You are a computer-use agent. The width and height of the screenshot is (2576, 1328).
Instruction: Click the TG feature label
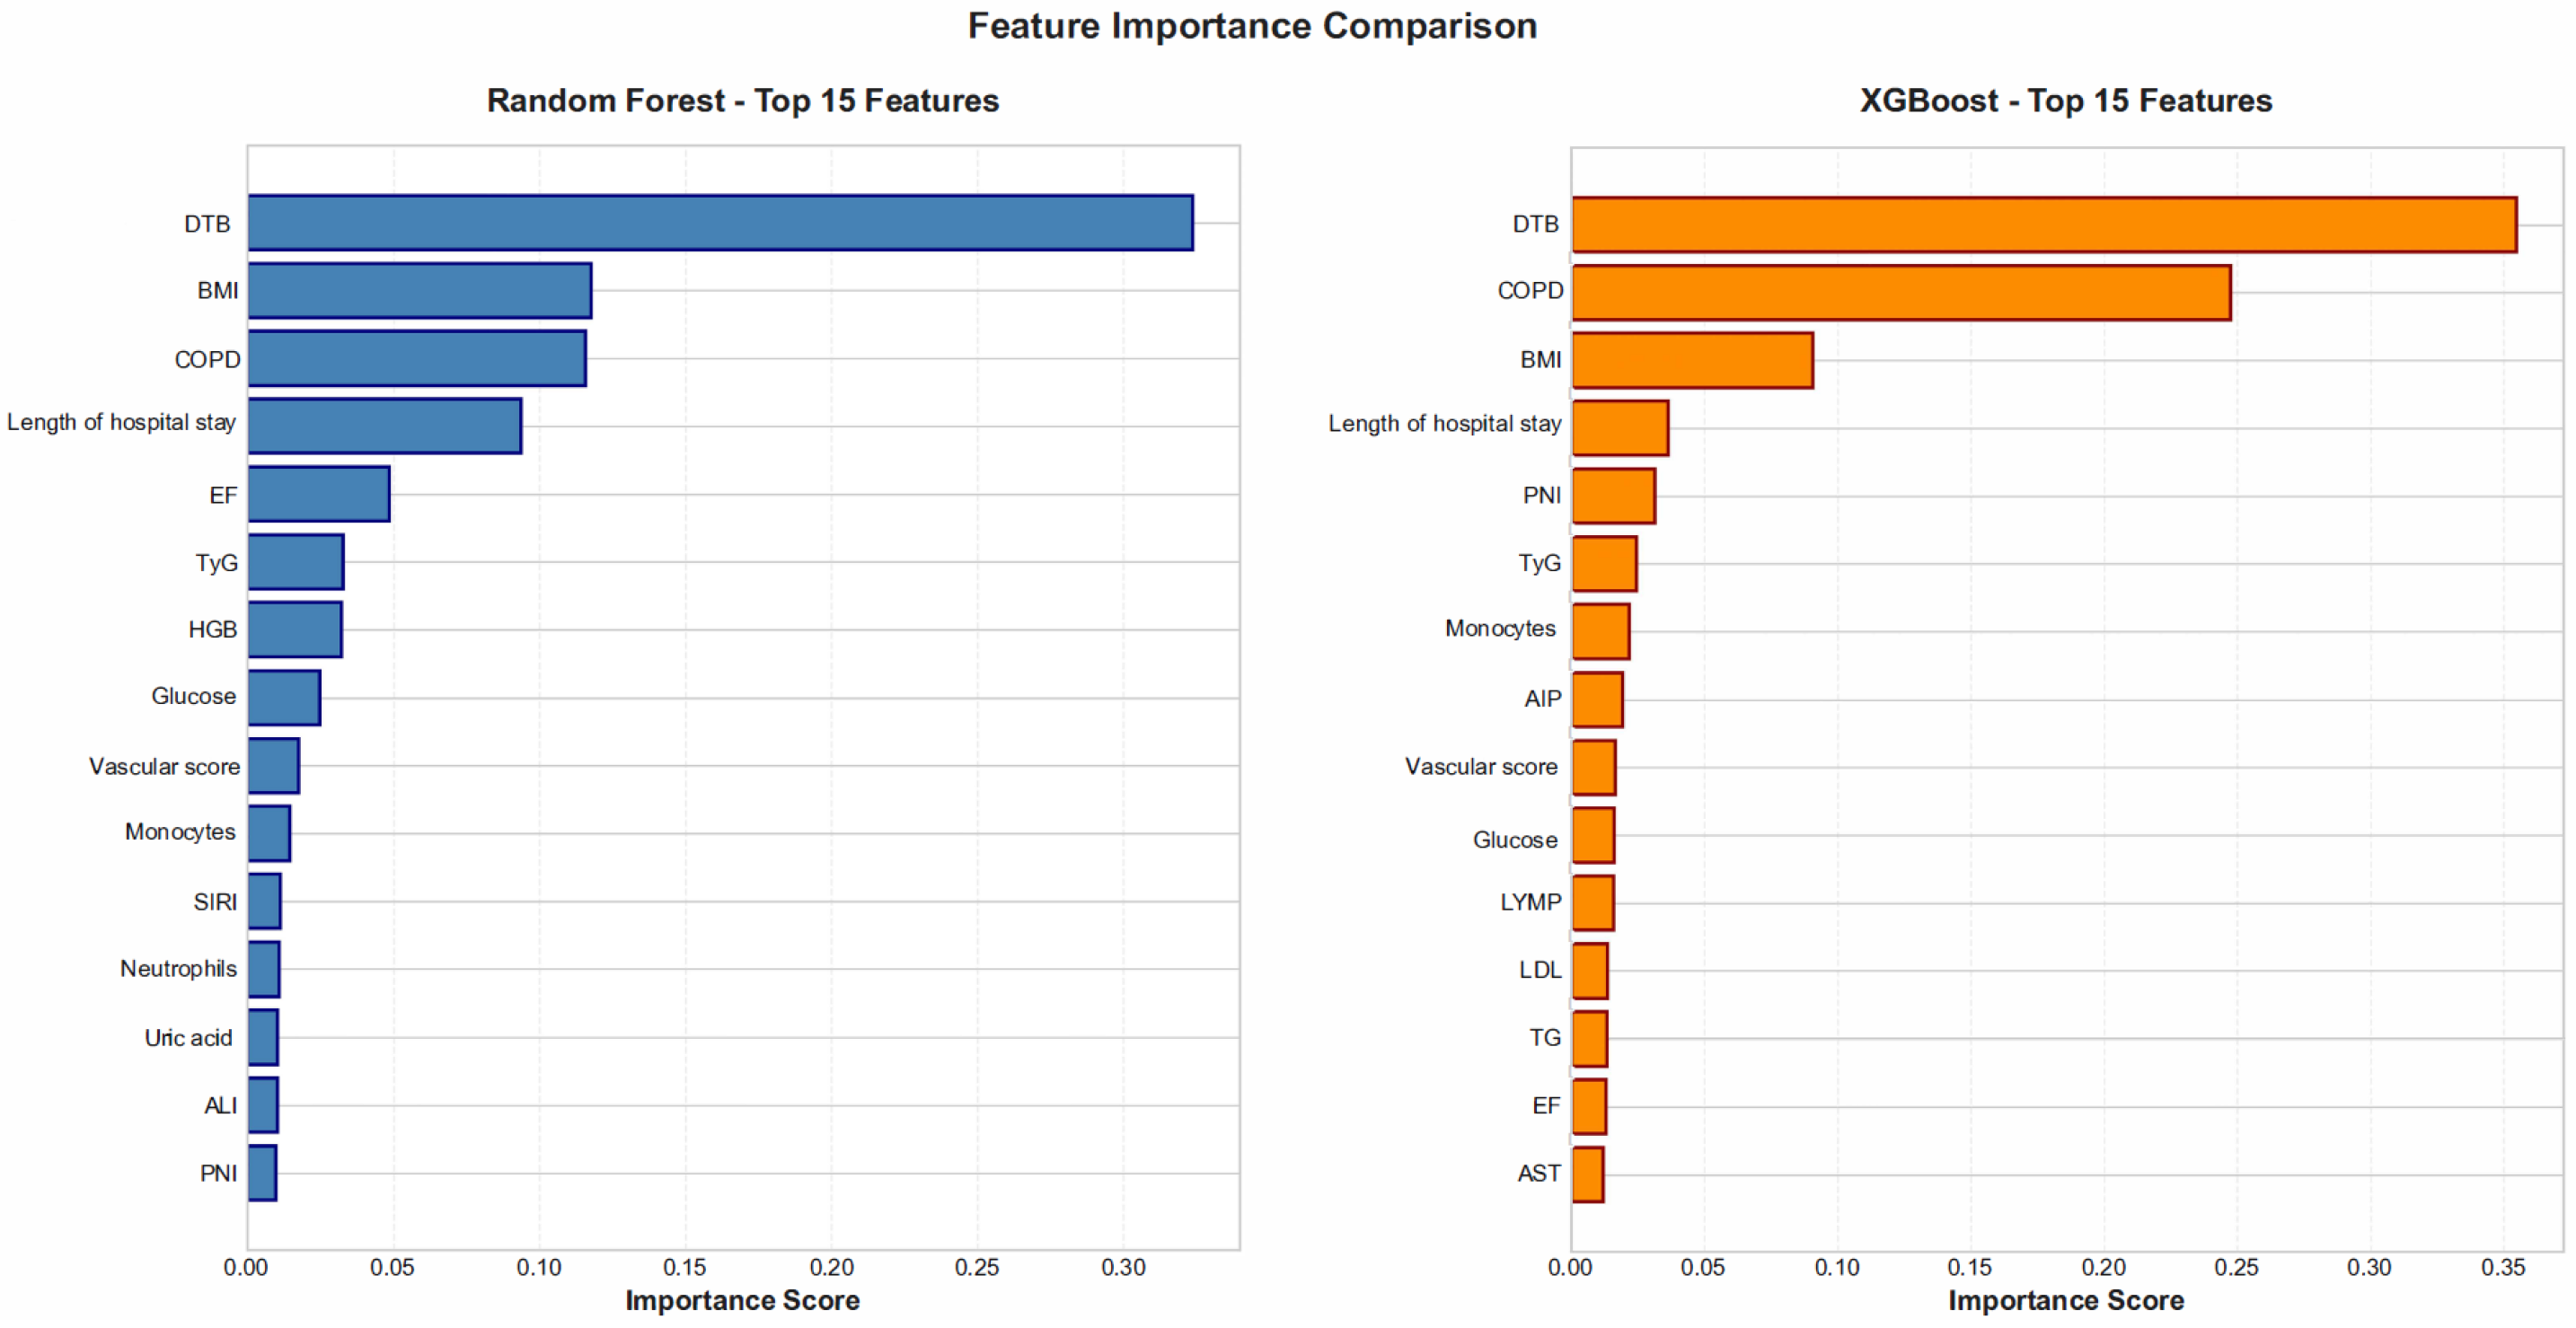1545,1038
